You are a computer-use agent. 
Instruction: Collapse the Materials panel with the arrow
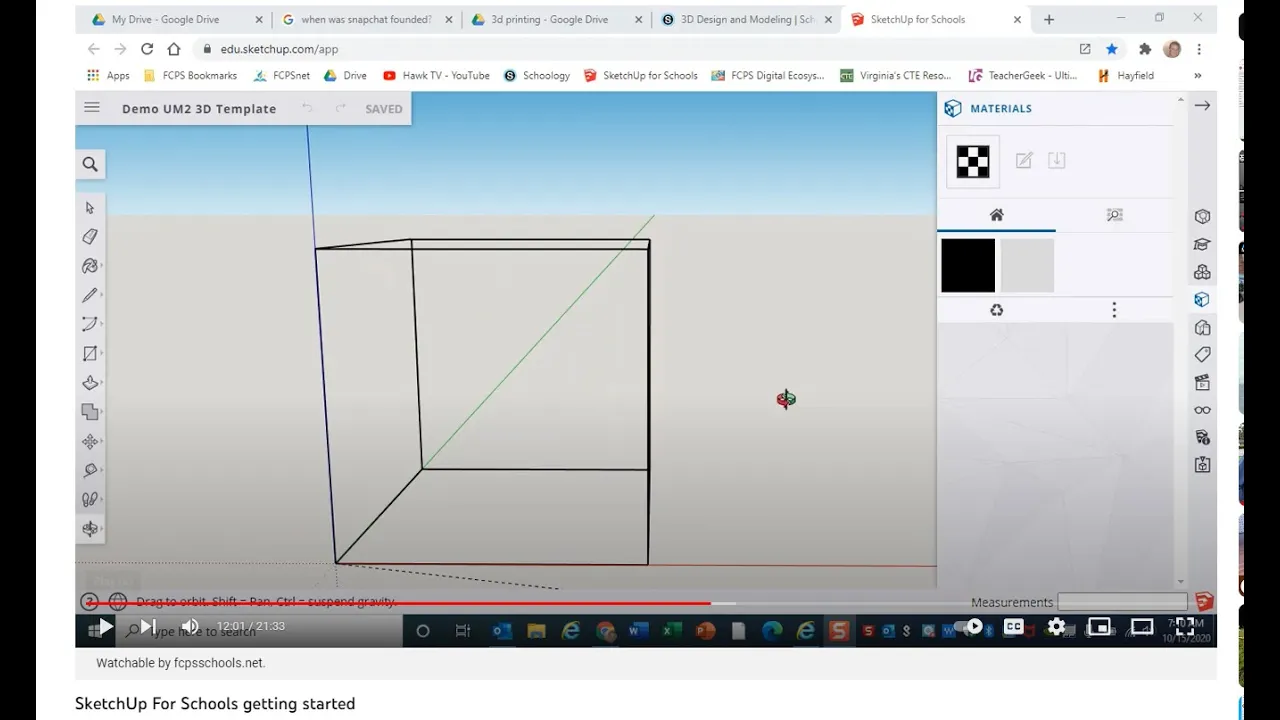pos(1202,105)
